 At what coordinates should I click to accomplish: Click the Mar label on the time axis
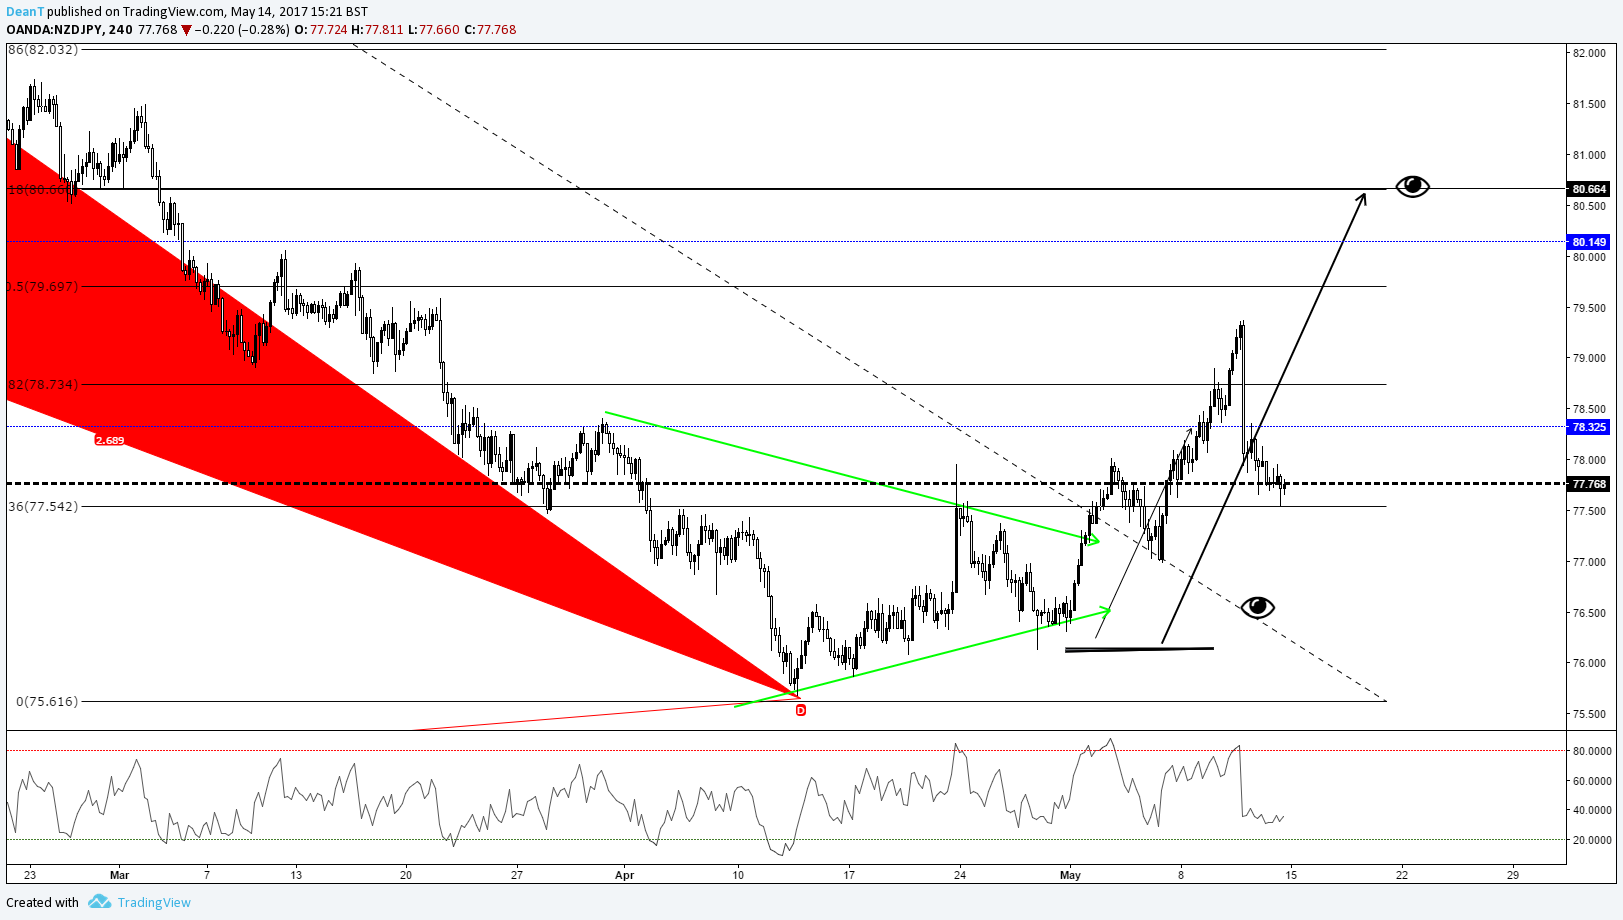click(x=120, y=875)
